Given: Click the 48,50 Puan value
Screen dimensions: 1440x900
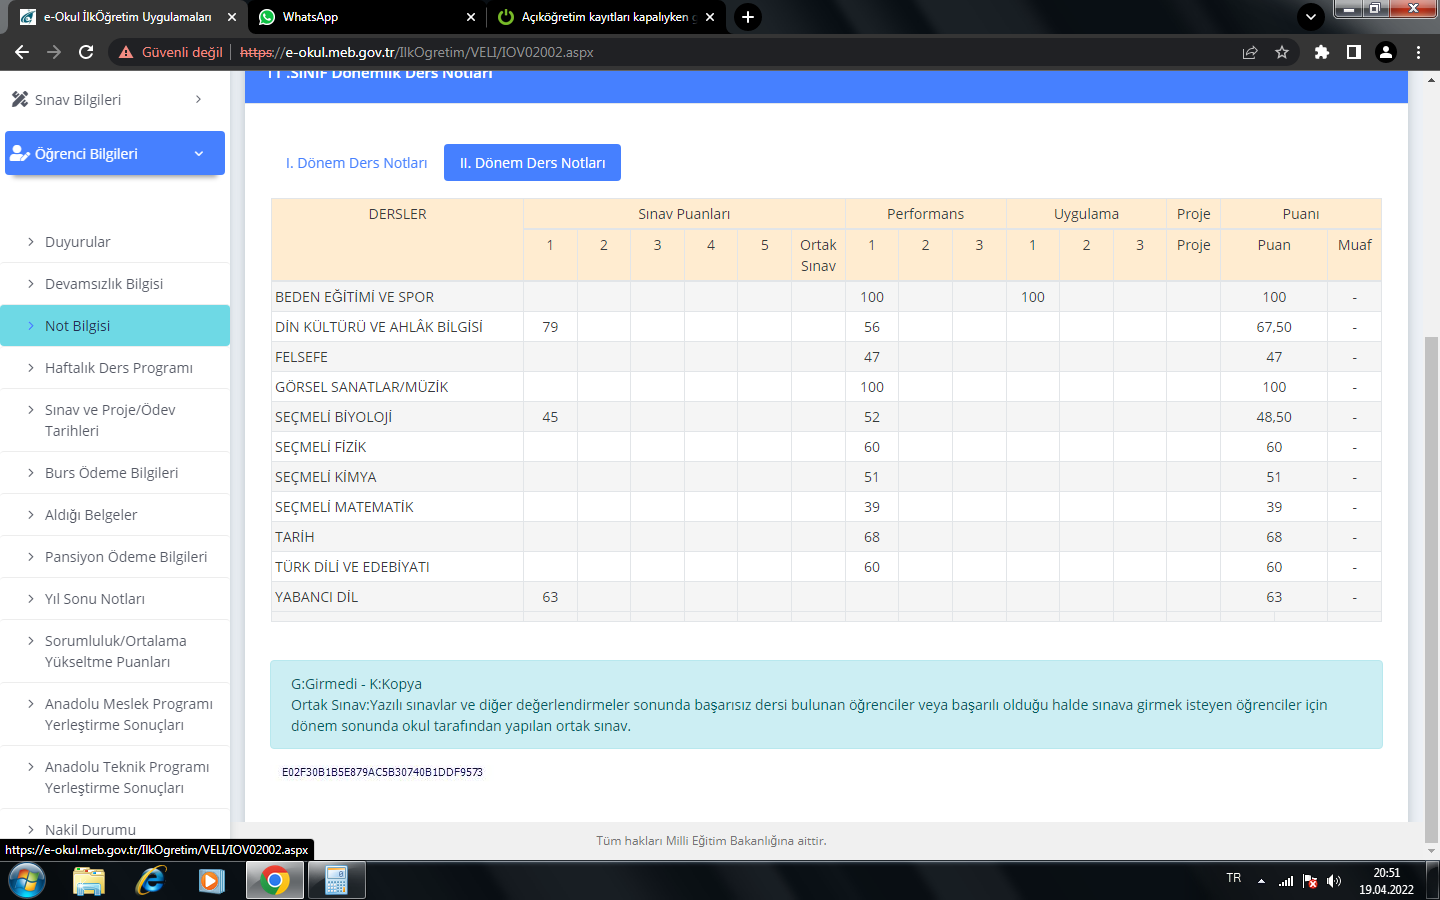Looking at the screenshot, I should click(x=1274, y=417).
